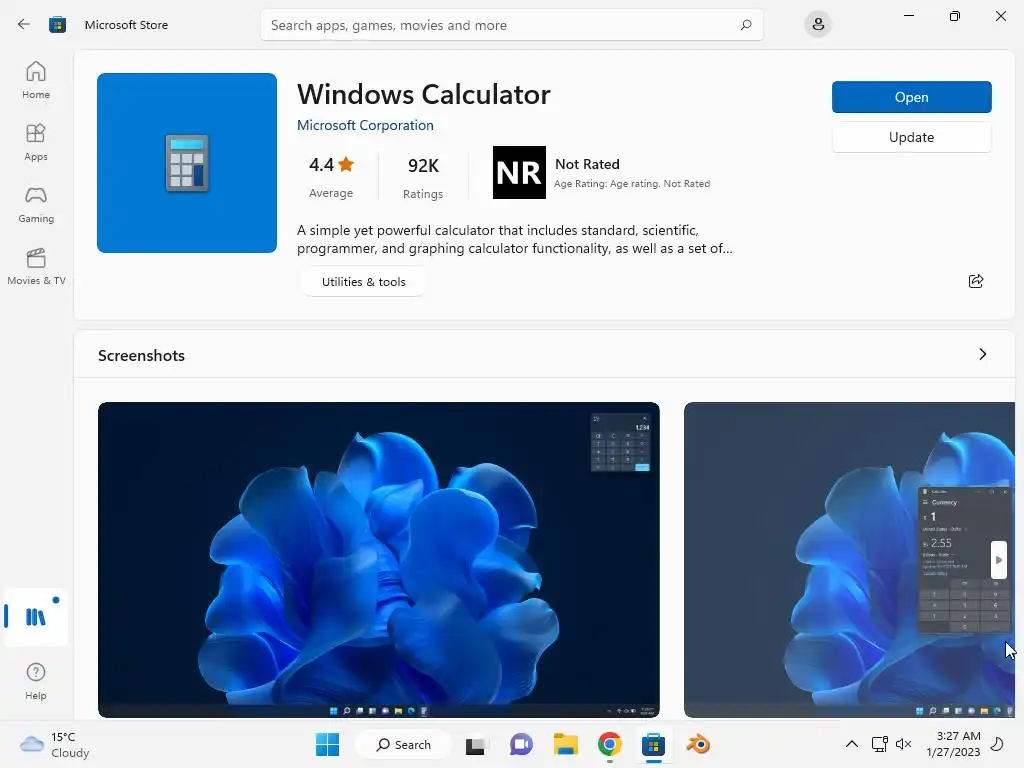Open the user account profile icon
The width and height of the screenshot is (1024, 768).
pyautogui.click(x=818, y=25)
